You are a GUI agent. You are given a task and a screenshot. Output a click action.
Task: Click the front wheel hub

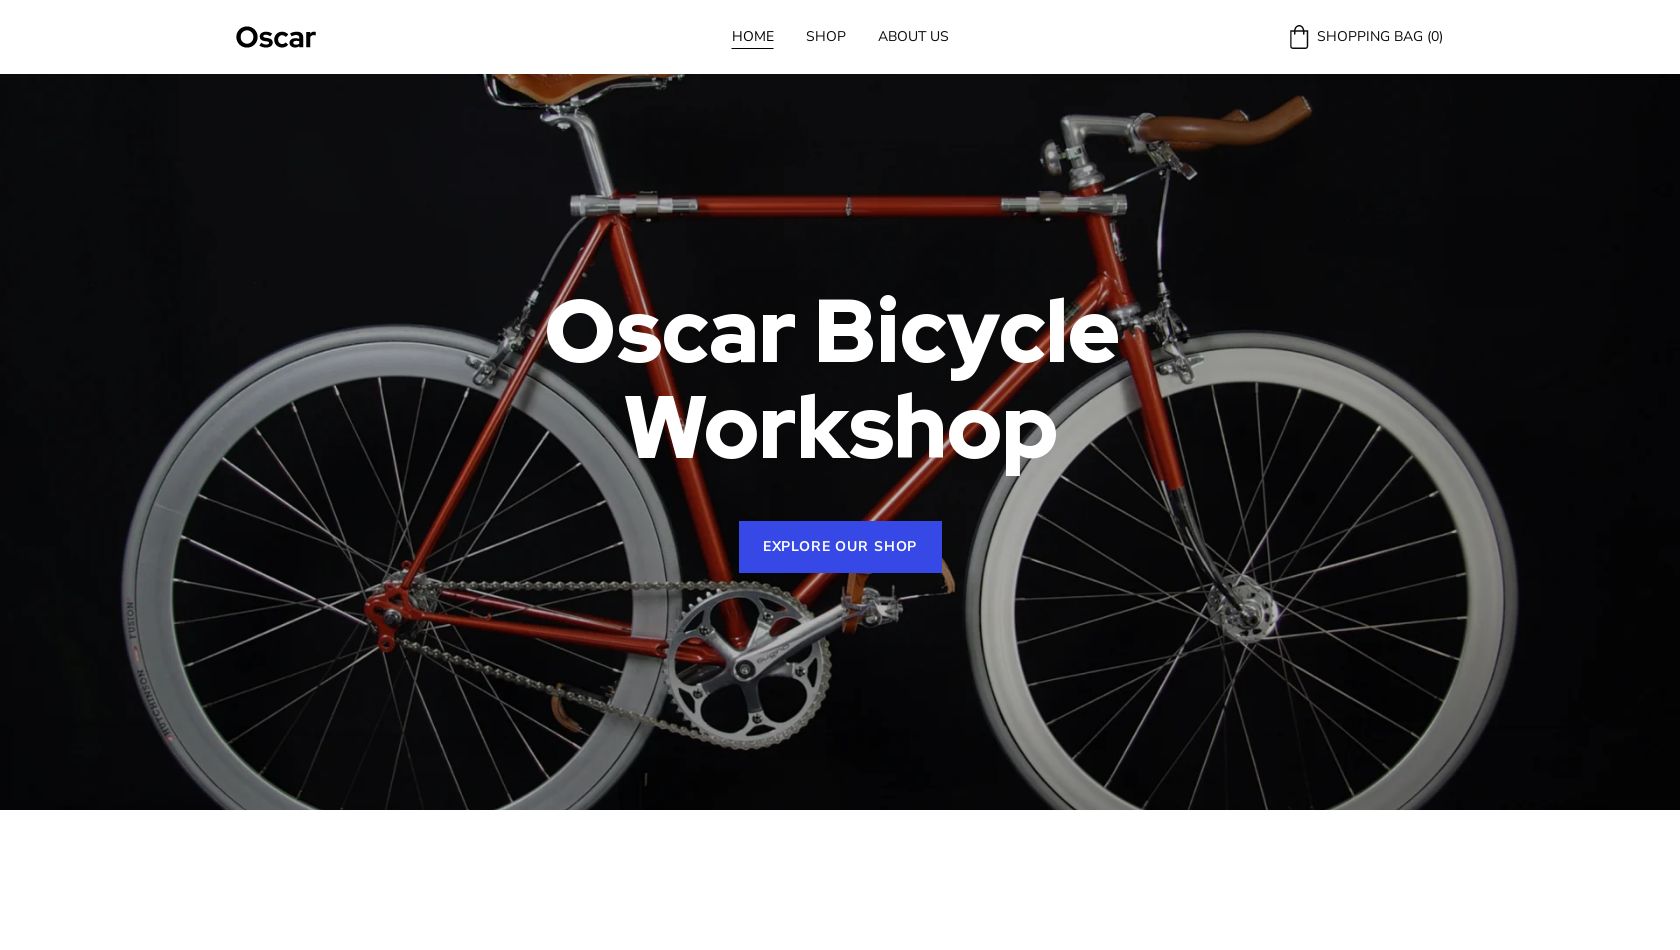tap(1243, 603)
